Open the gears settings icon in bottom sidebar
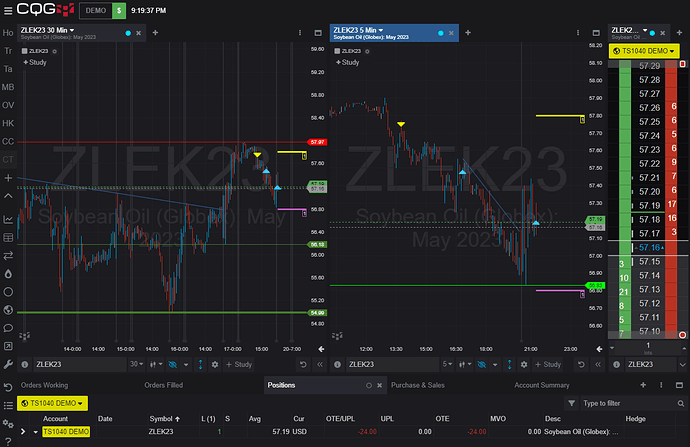Image resolution: width=690 pixels, height=447 pixels. [8, 423]
